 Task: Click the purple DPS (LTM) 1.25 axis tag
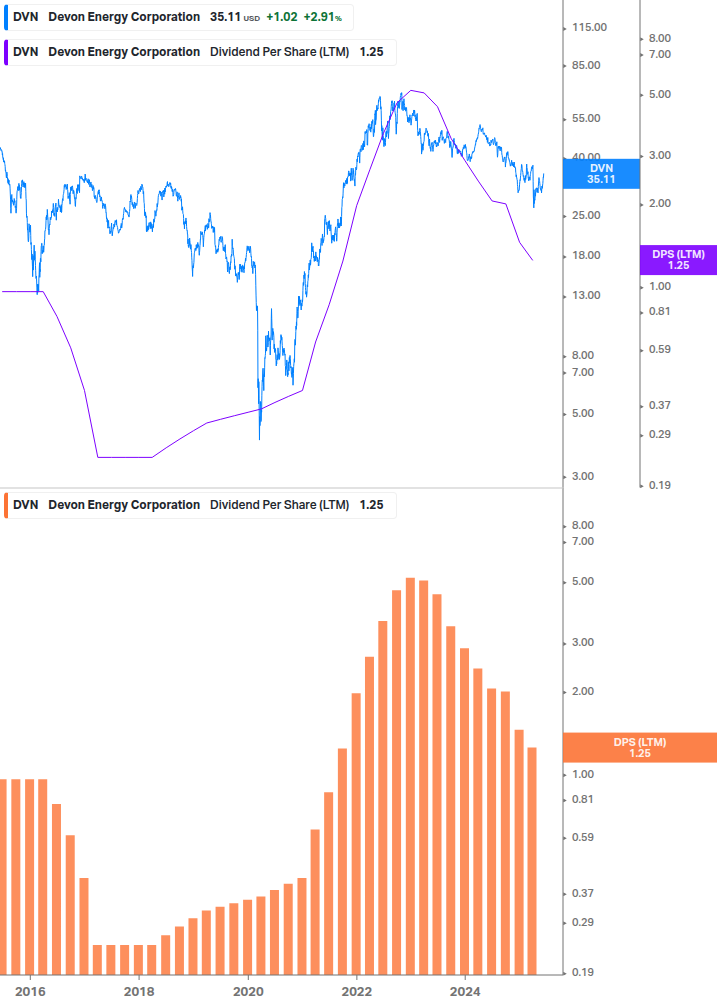point(678,260)
